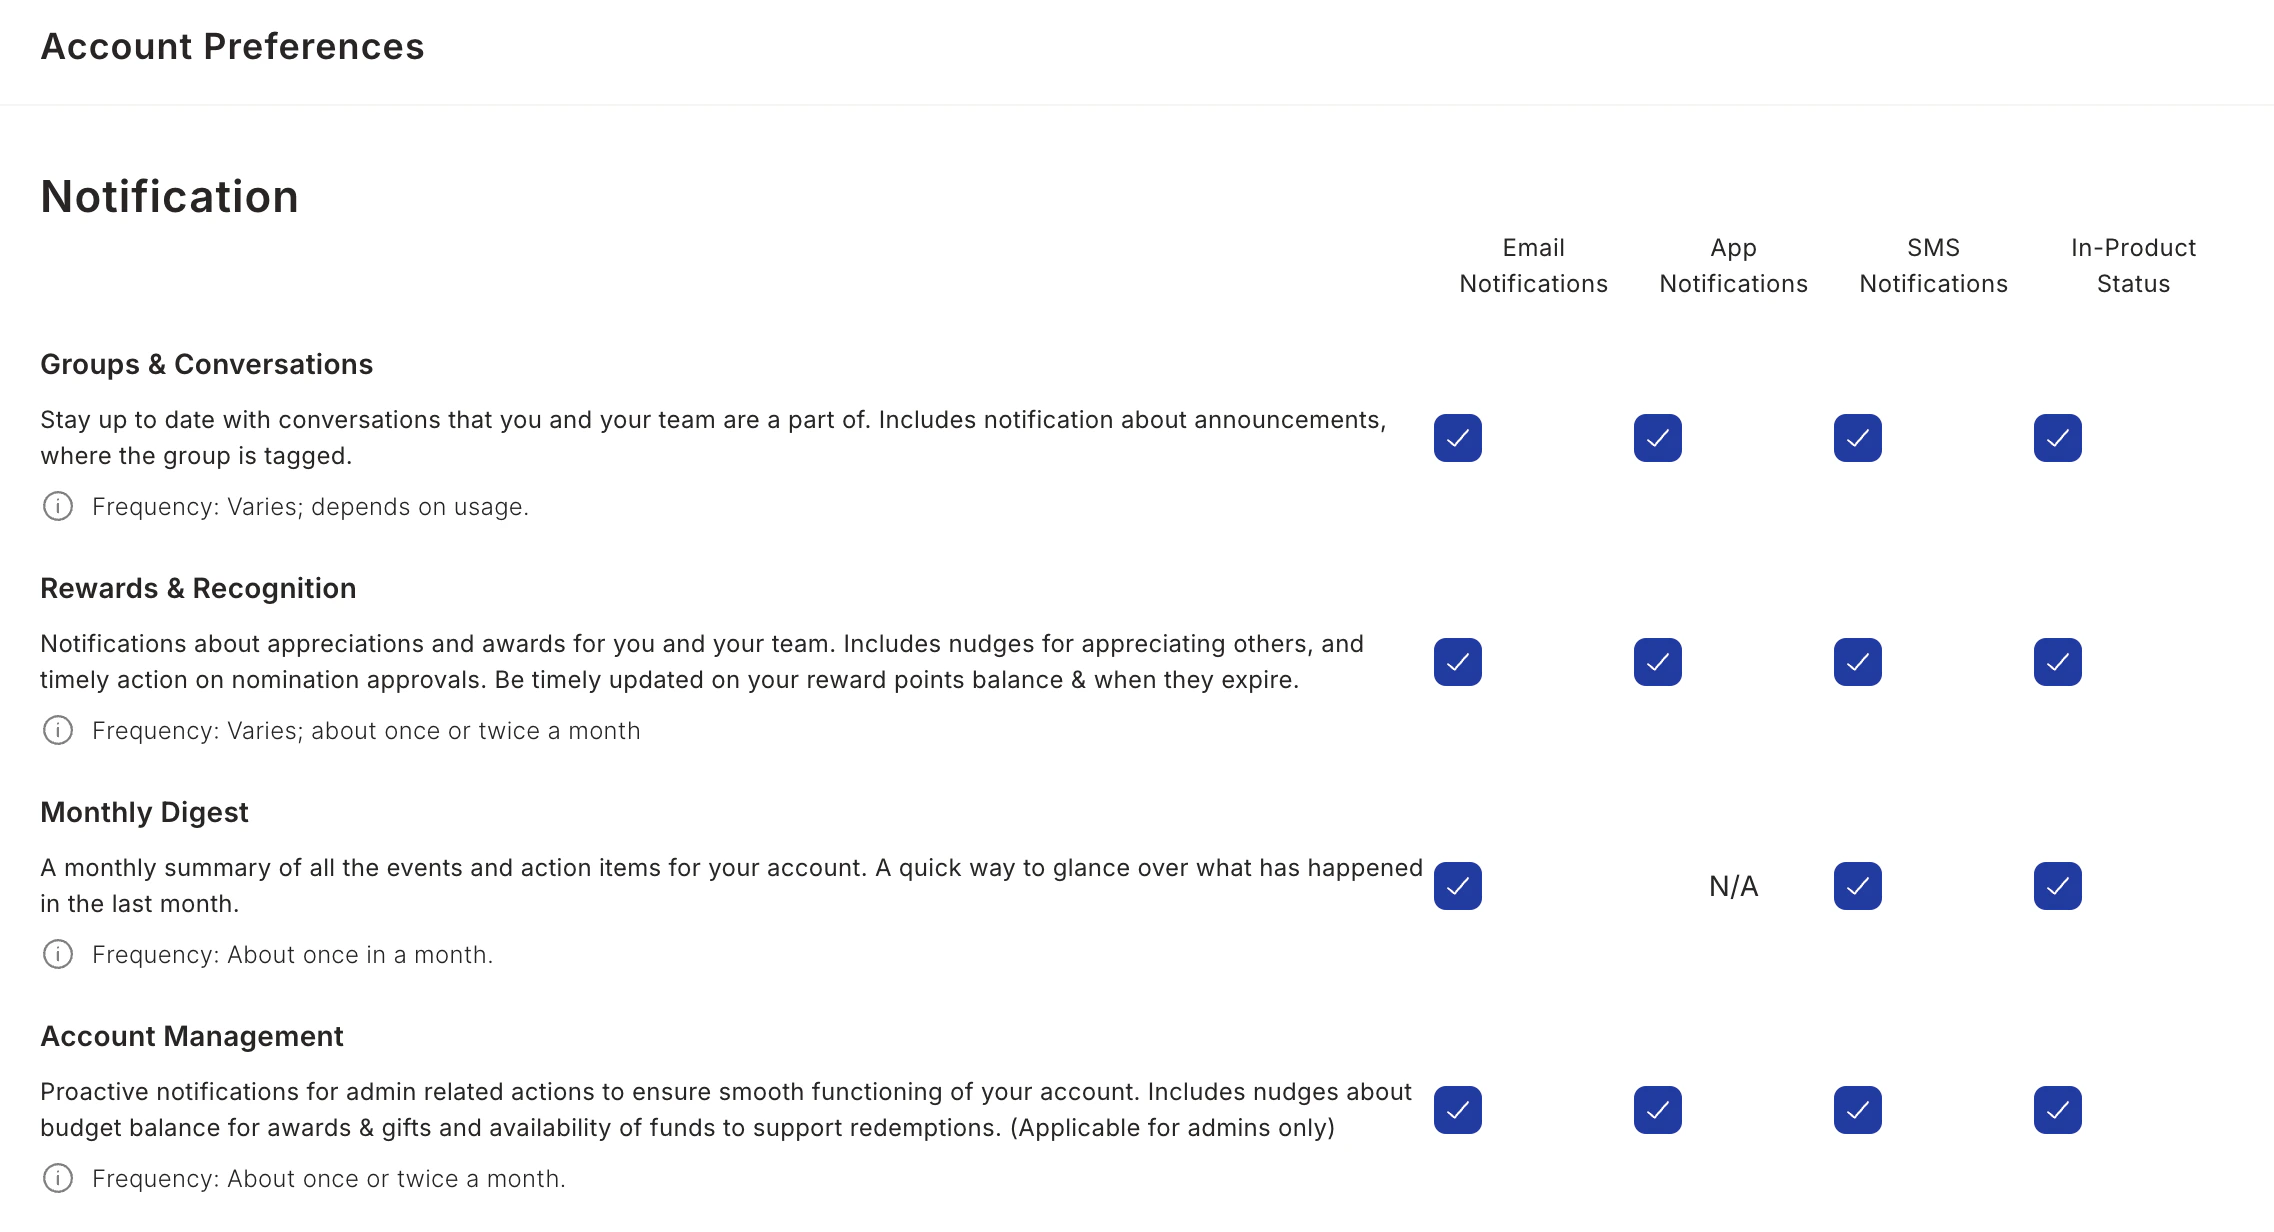Disable App Notifications for Account Management
Screen dimensions: 2274x1232
pyautogui.click(x=1658, y=1110)
